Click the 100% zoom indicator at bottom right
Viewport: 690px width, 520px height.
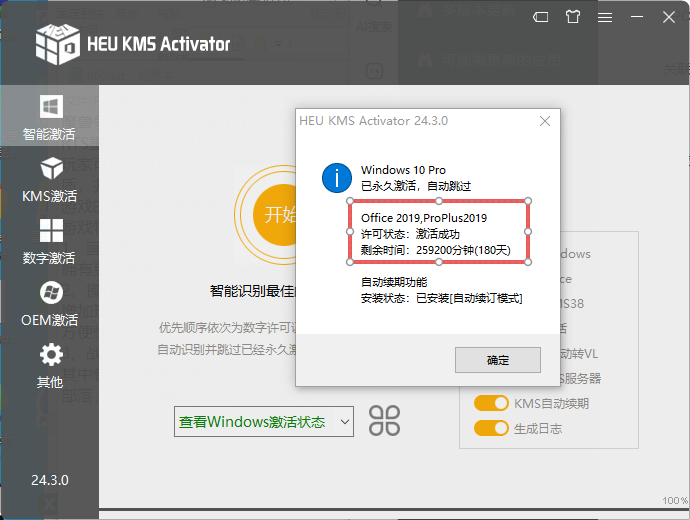click(675, 500)
